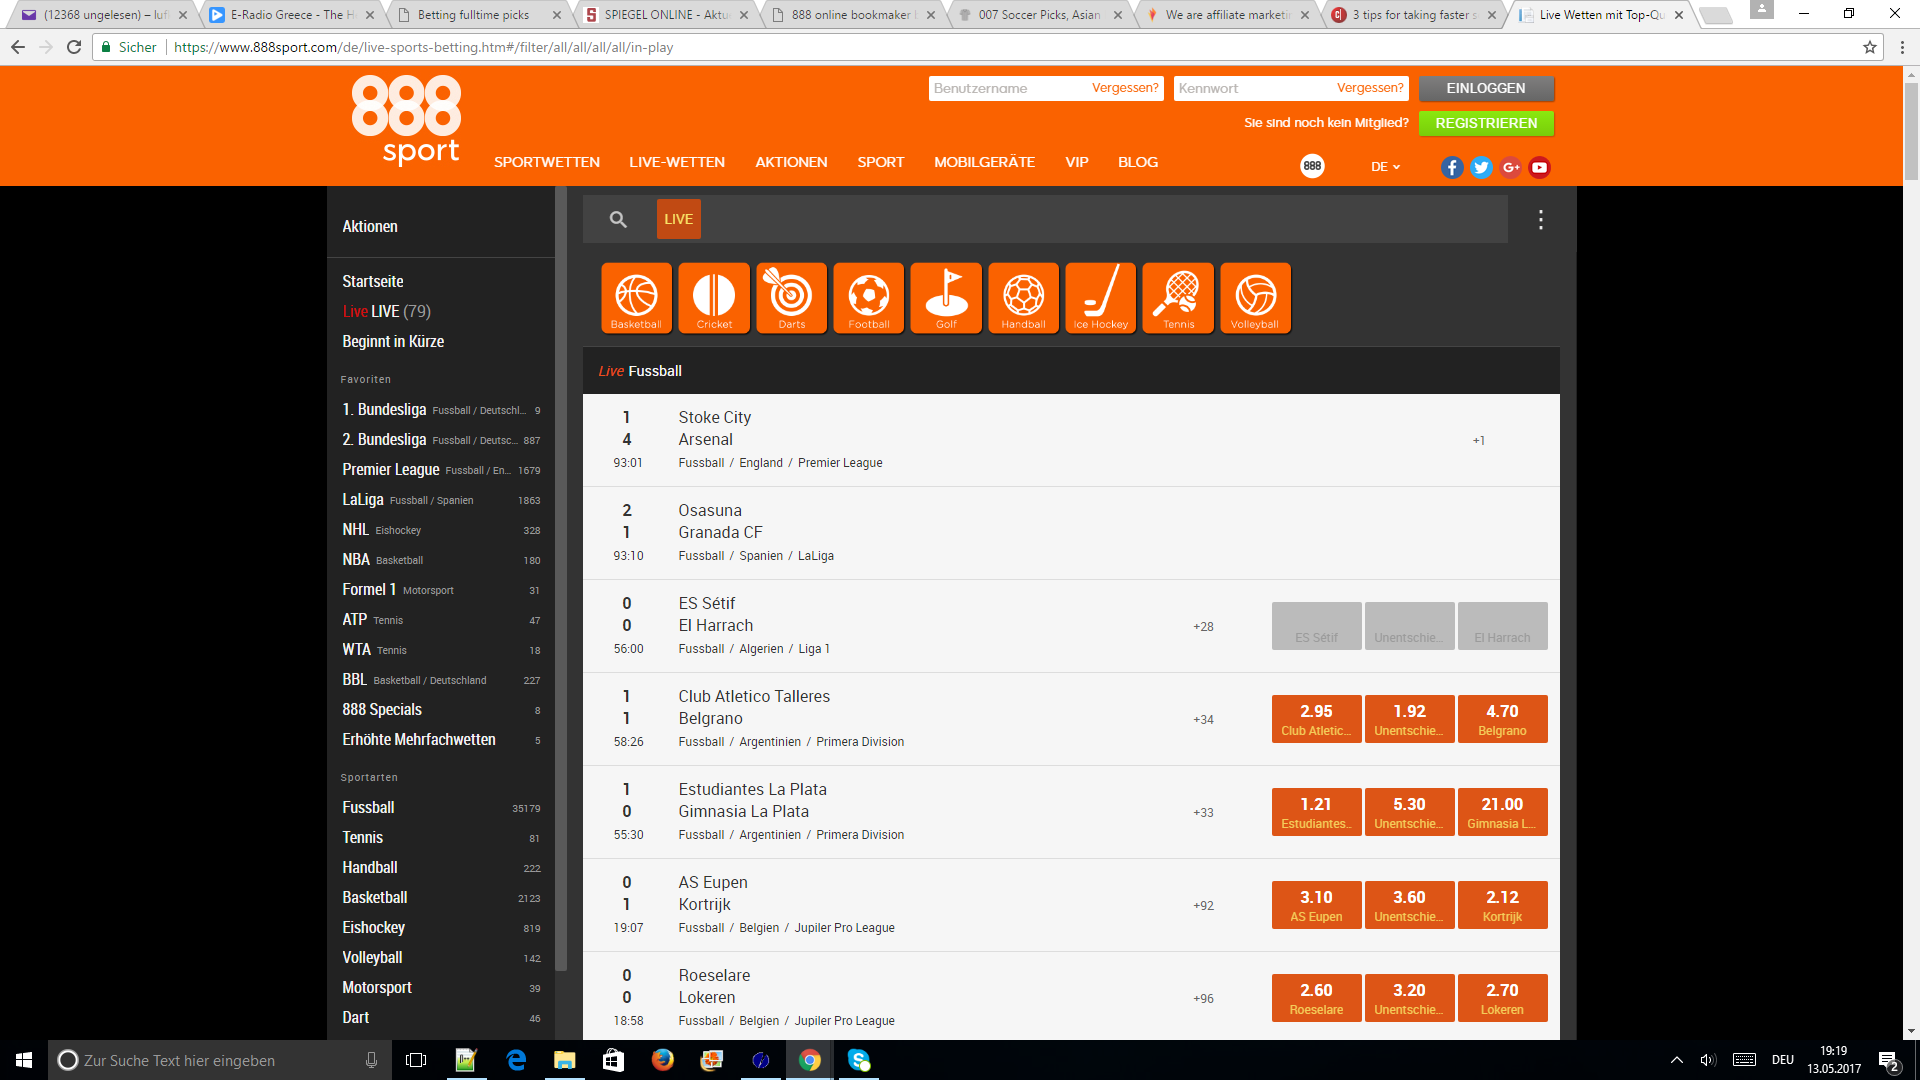Click the sidebar vertical scrollbar
The height and width of the screenshot is (1080, 1920).
(x=561, y=580)
